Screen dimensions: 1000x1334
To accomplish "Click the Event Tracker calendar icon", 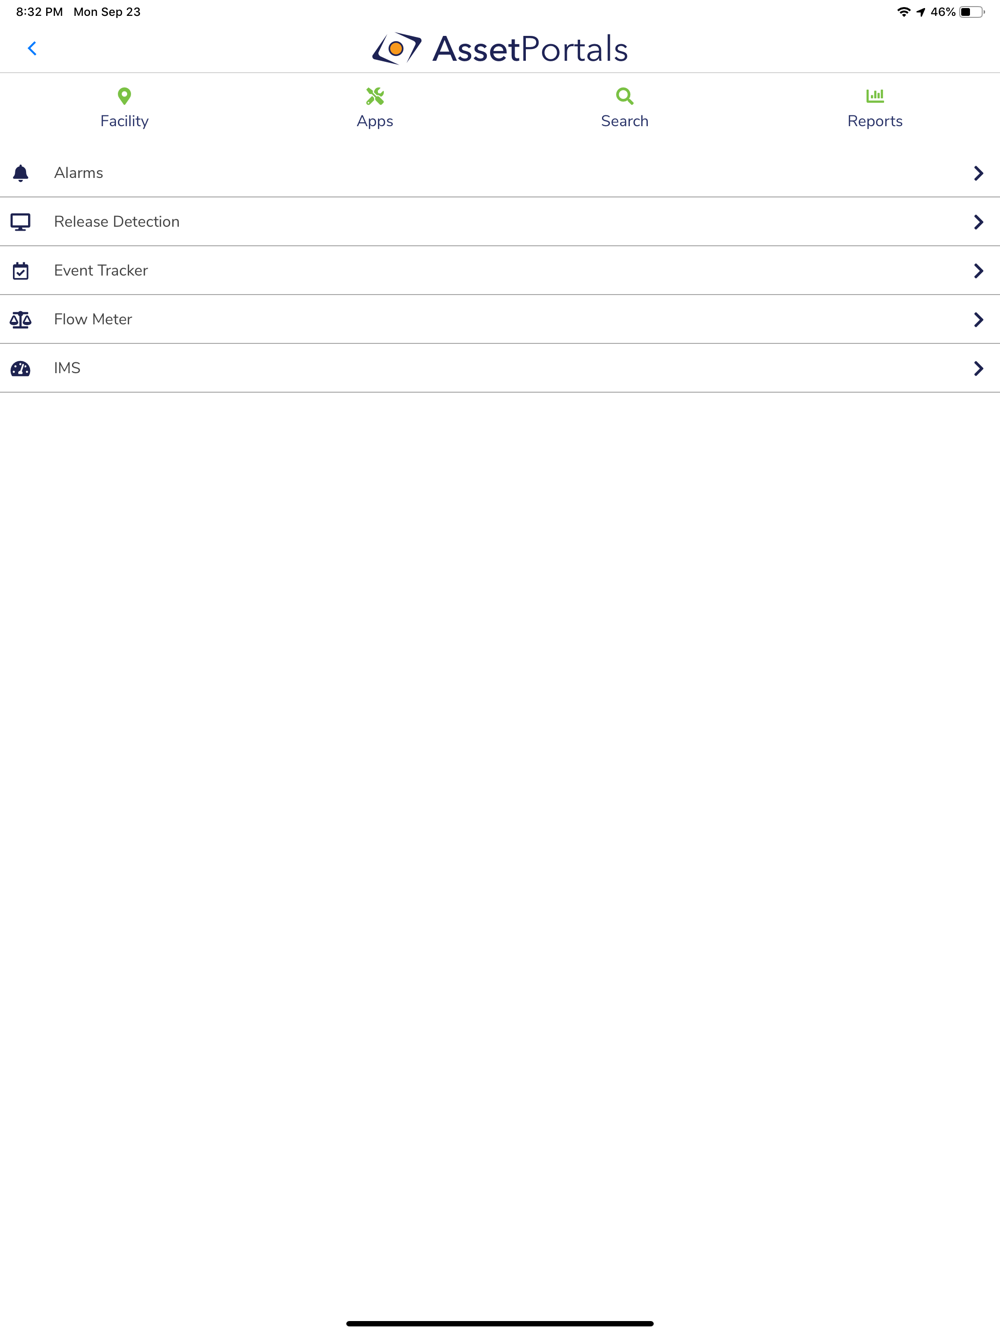I will (20, 271).
